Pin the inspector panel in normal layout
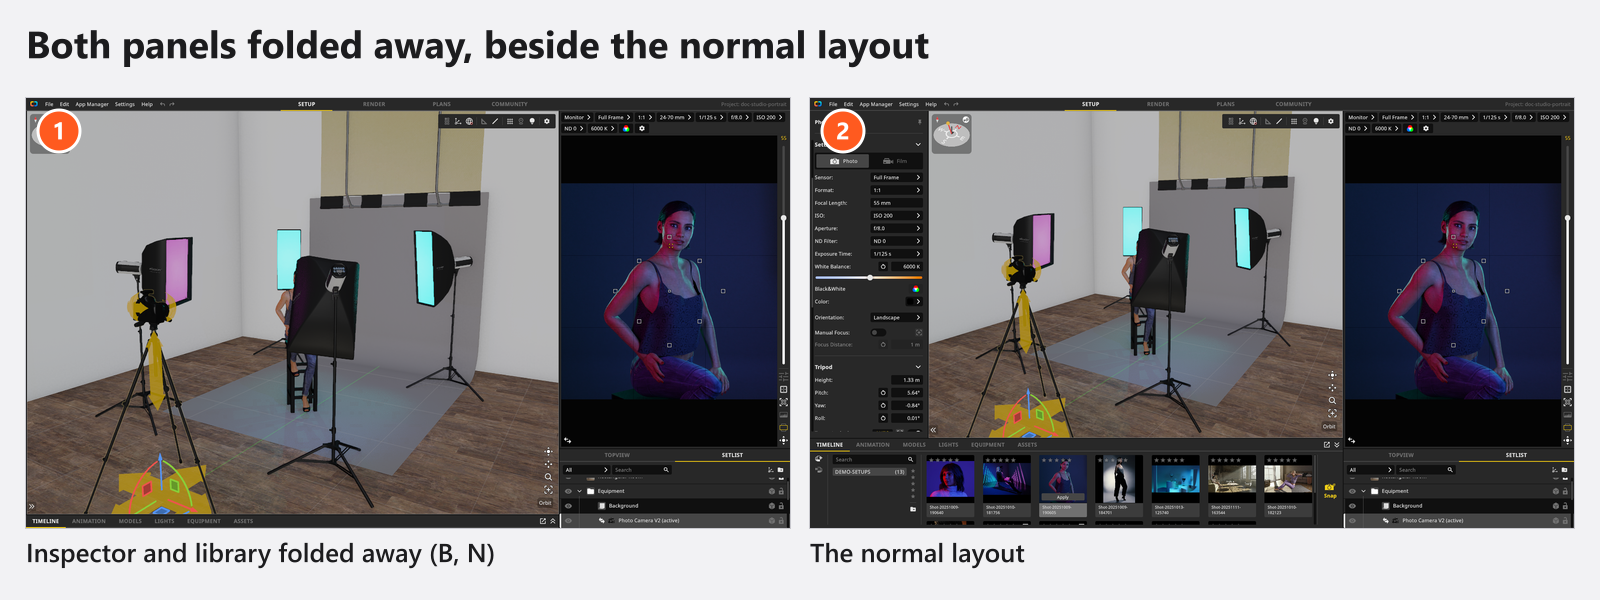The width and height of the screenshot is (1600, 600). pyautogui.click(x=919, y=122)
